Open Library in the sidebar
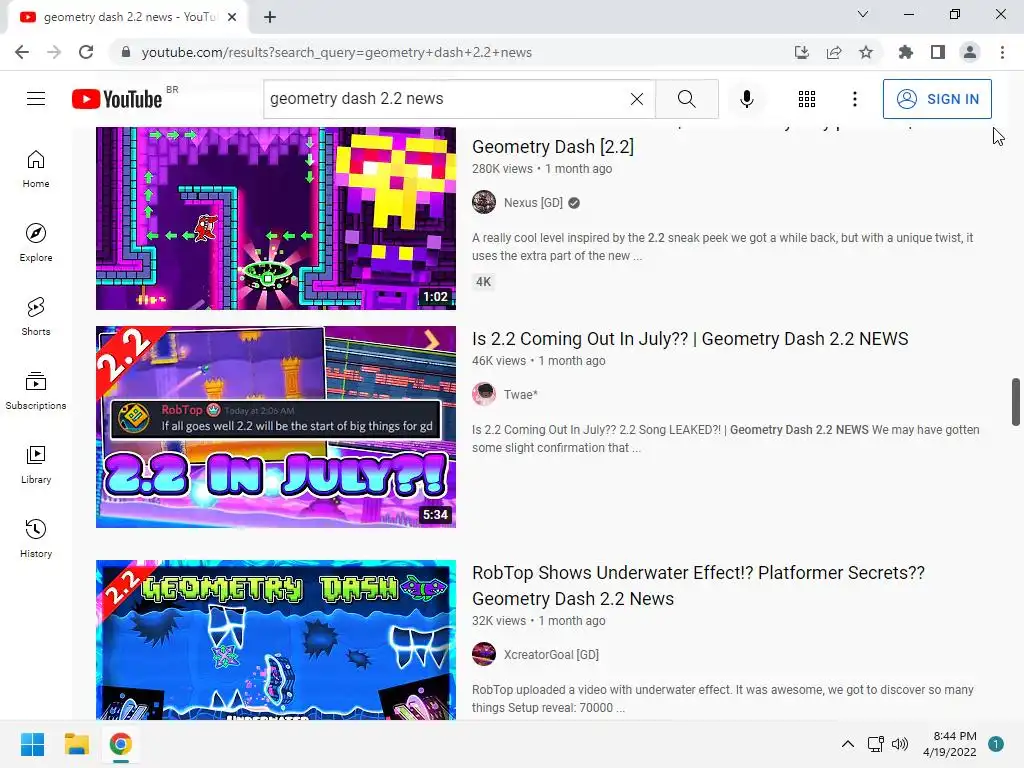Screen dimensions: 1024x768 click(36, 464)
